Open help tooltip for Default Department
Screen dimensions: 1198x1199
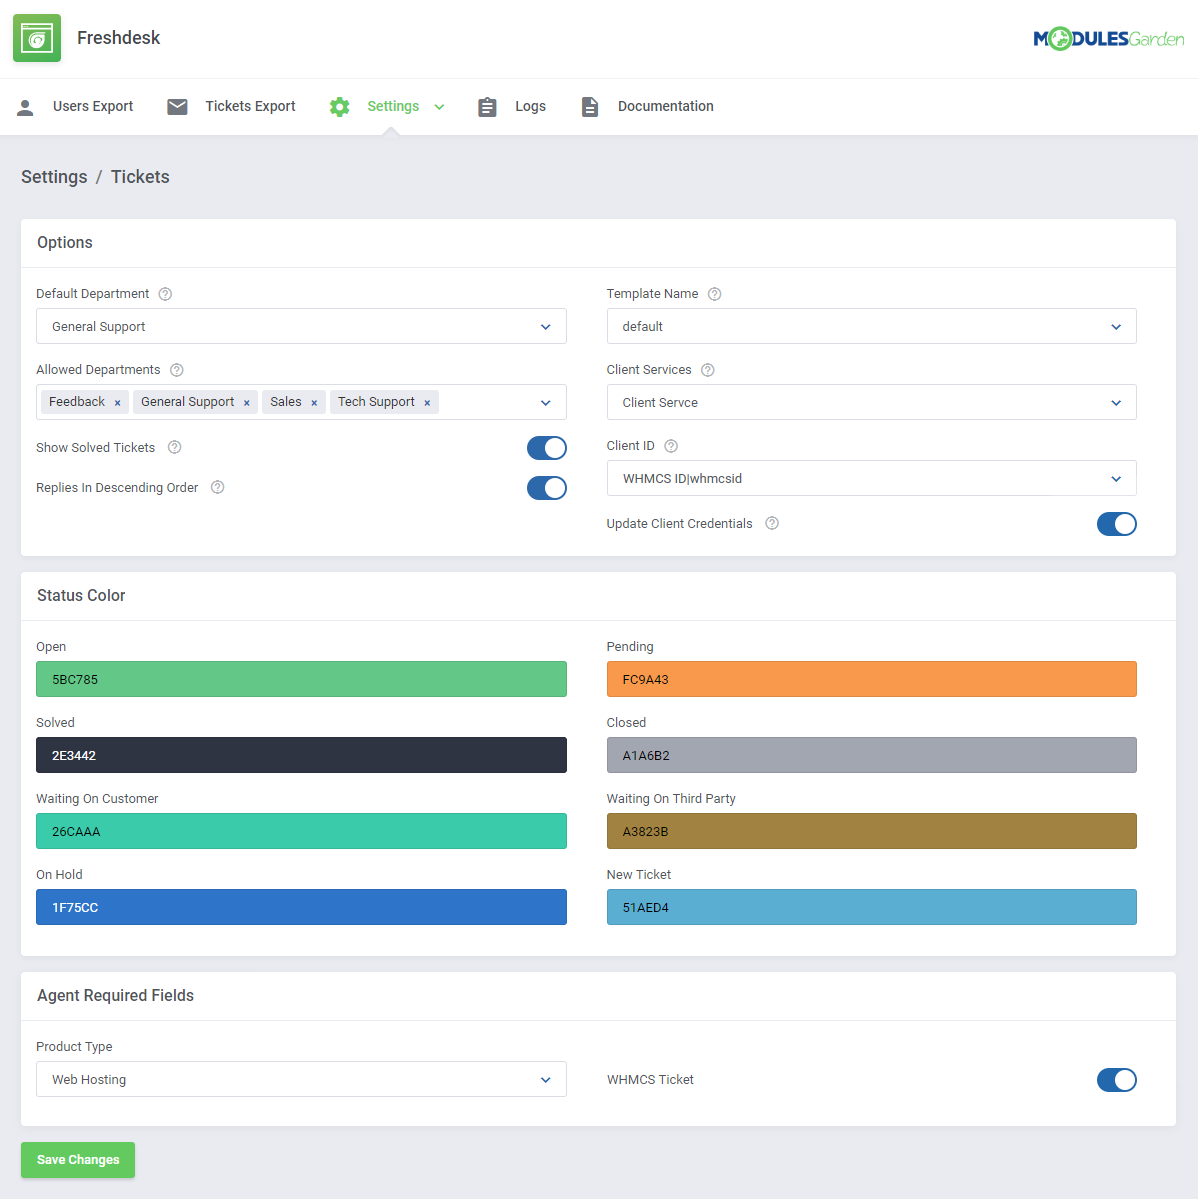pos(165,294)
